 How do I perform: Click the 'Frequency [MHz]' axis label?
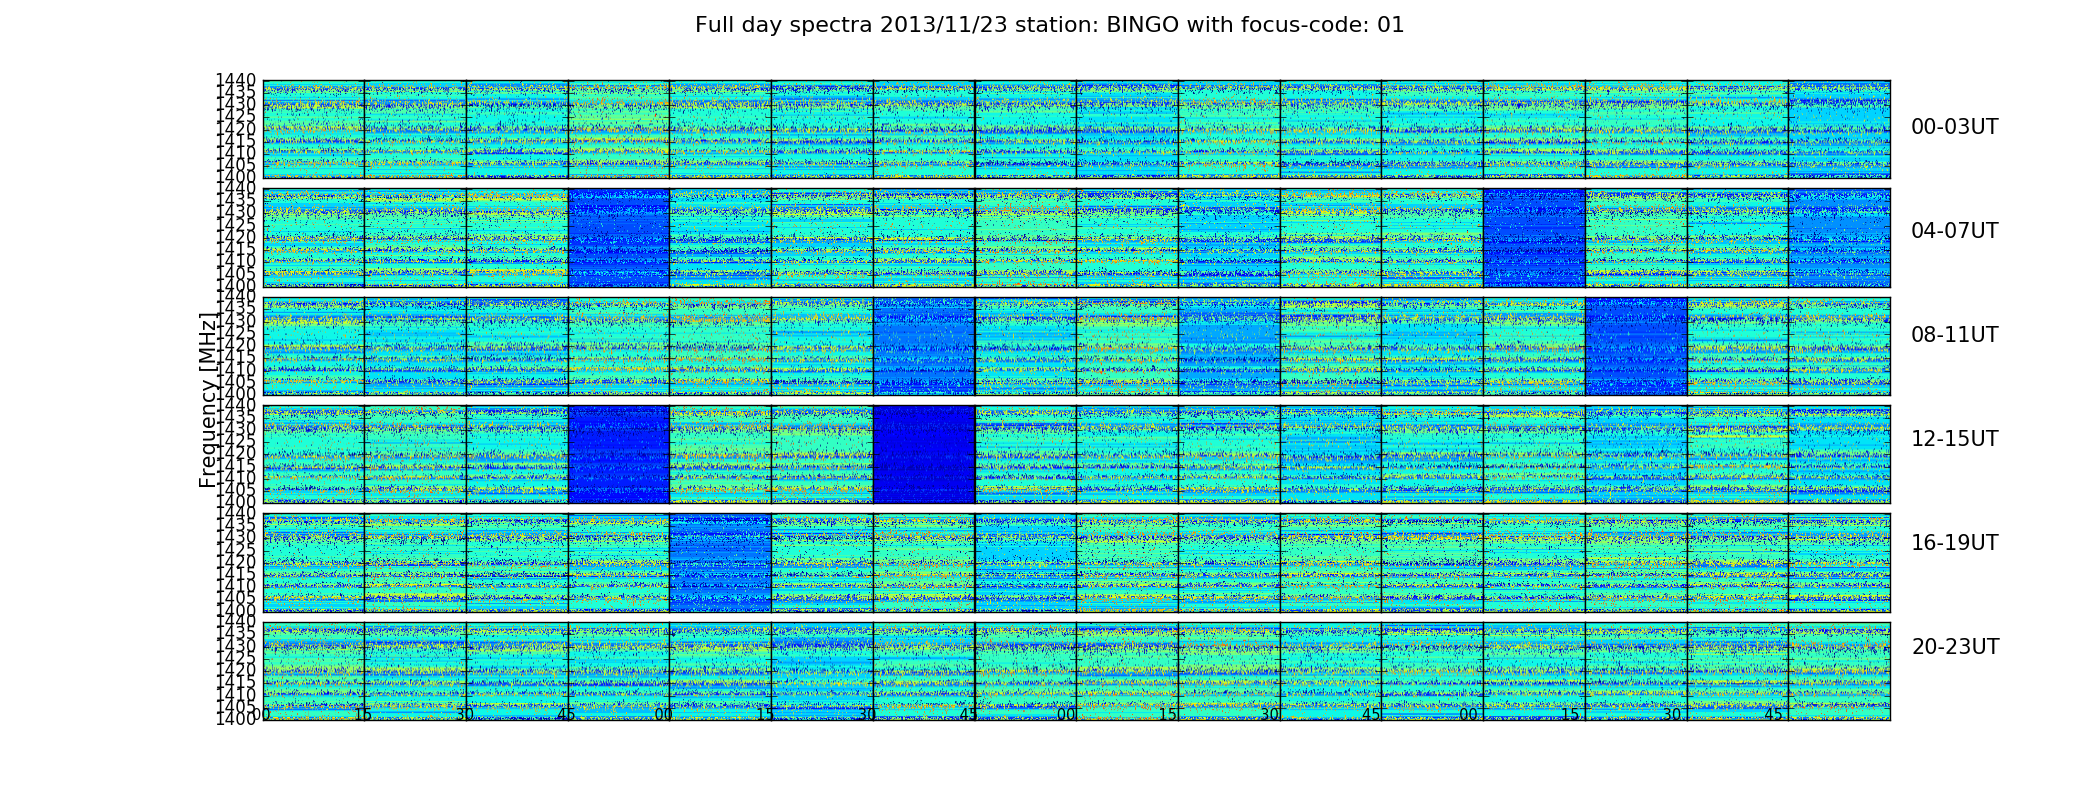pos(207,400)
